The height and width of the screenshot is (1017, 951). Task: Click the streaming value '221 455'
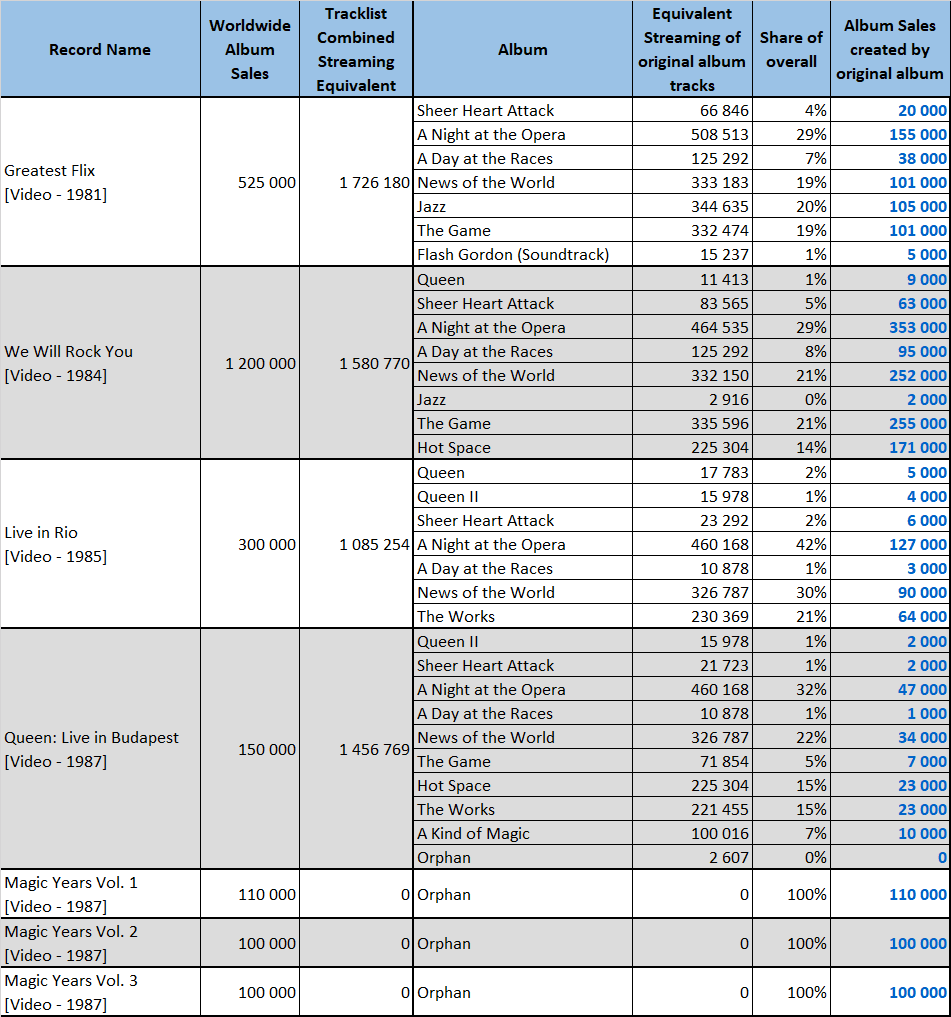tap(719, 810)
